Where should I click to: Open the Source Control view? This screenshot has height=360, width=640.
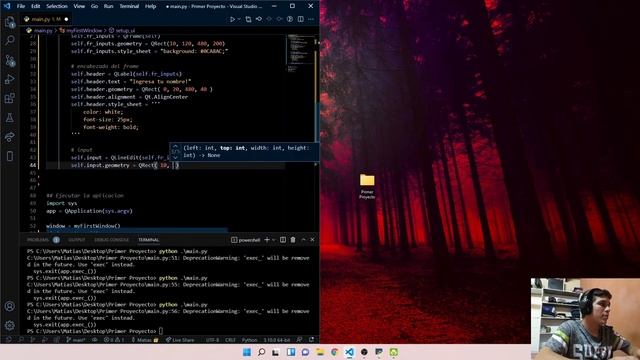coord(9,60)
